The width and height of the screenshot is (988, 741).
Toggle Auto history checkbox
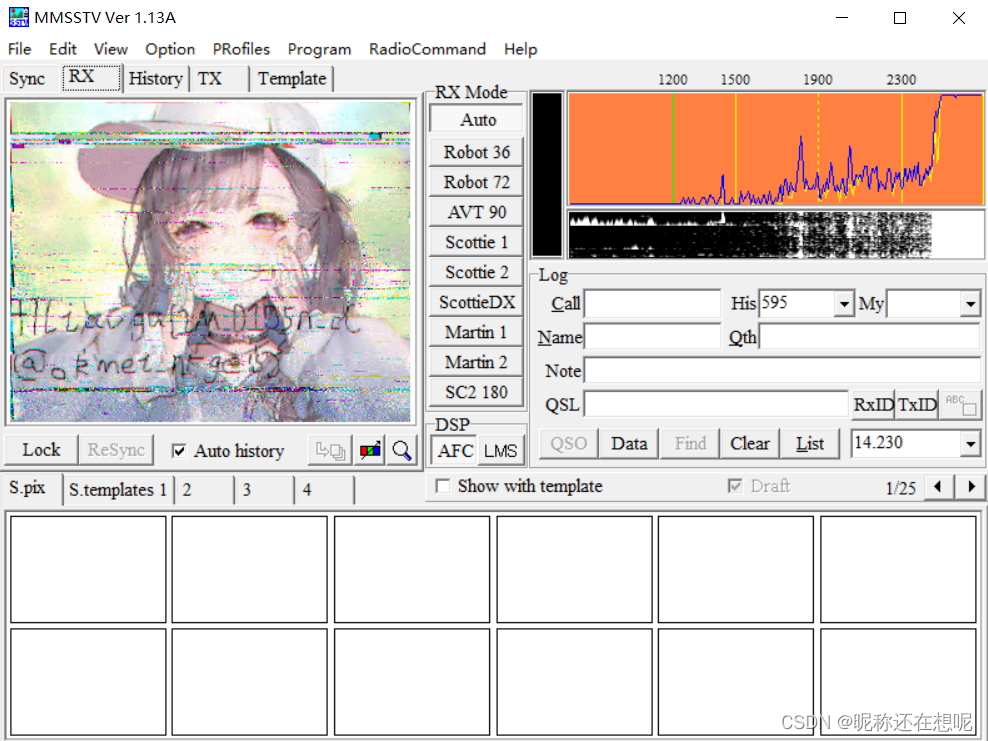[x=179, y=451]
